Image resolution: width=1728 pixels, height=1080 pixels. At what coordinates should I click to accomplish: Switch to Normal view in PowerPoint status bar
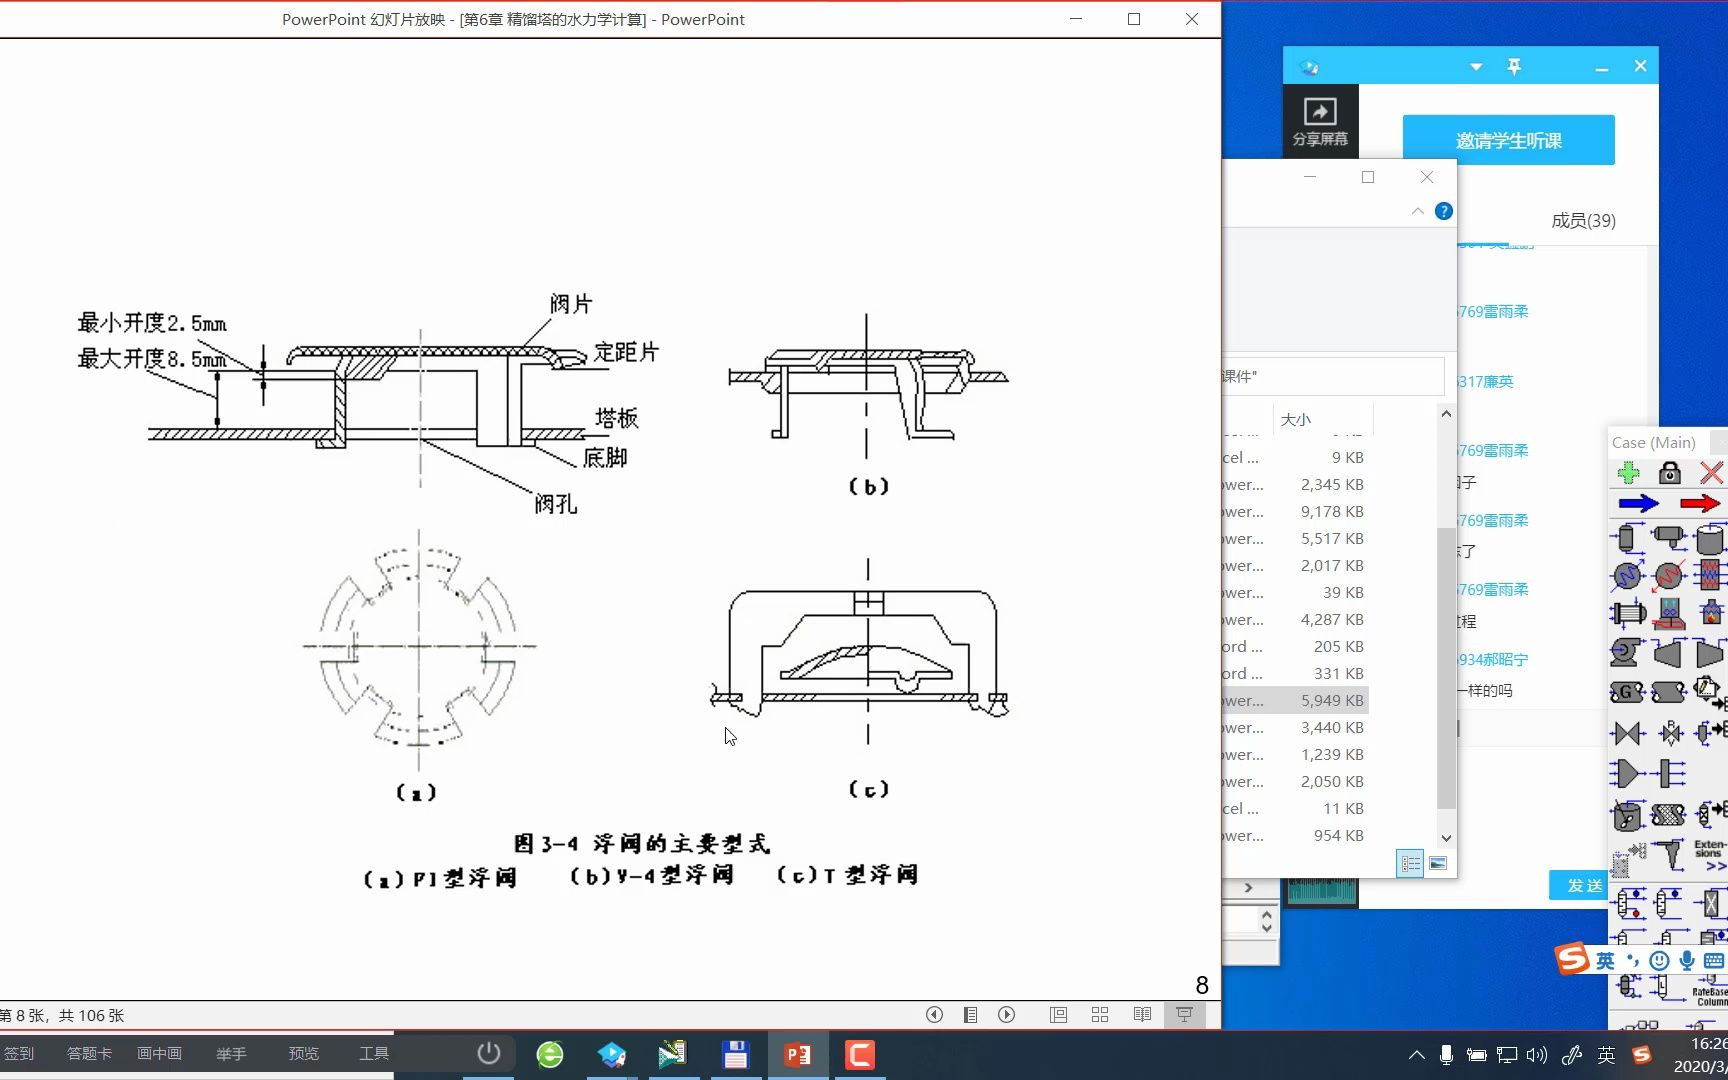tap(1058, 1015)
